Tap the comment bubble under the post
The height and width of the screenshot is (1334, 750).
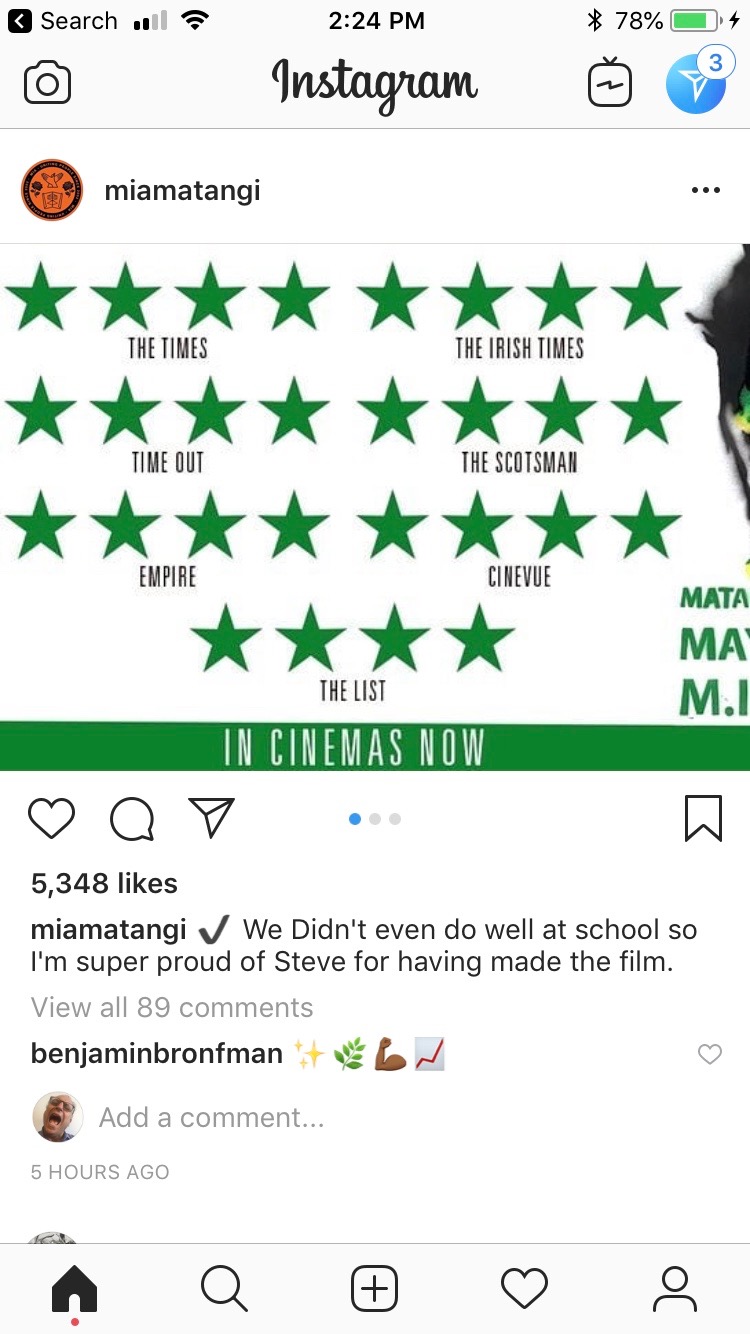(x=132, y=819)
